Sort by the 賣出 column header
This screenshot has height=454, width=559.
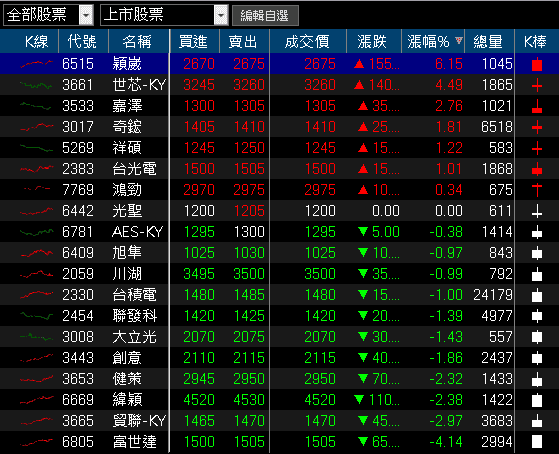[x=243, y=42]
